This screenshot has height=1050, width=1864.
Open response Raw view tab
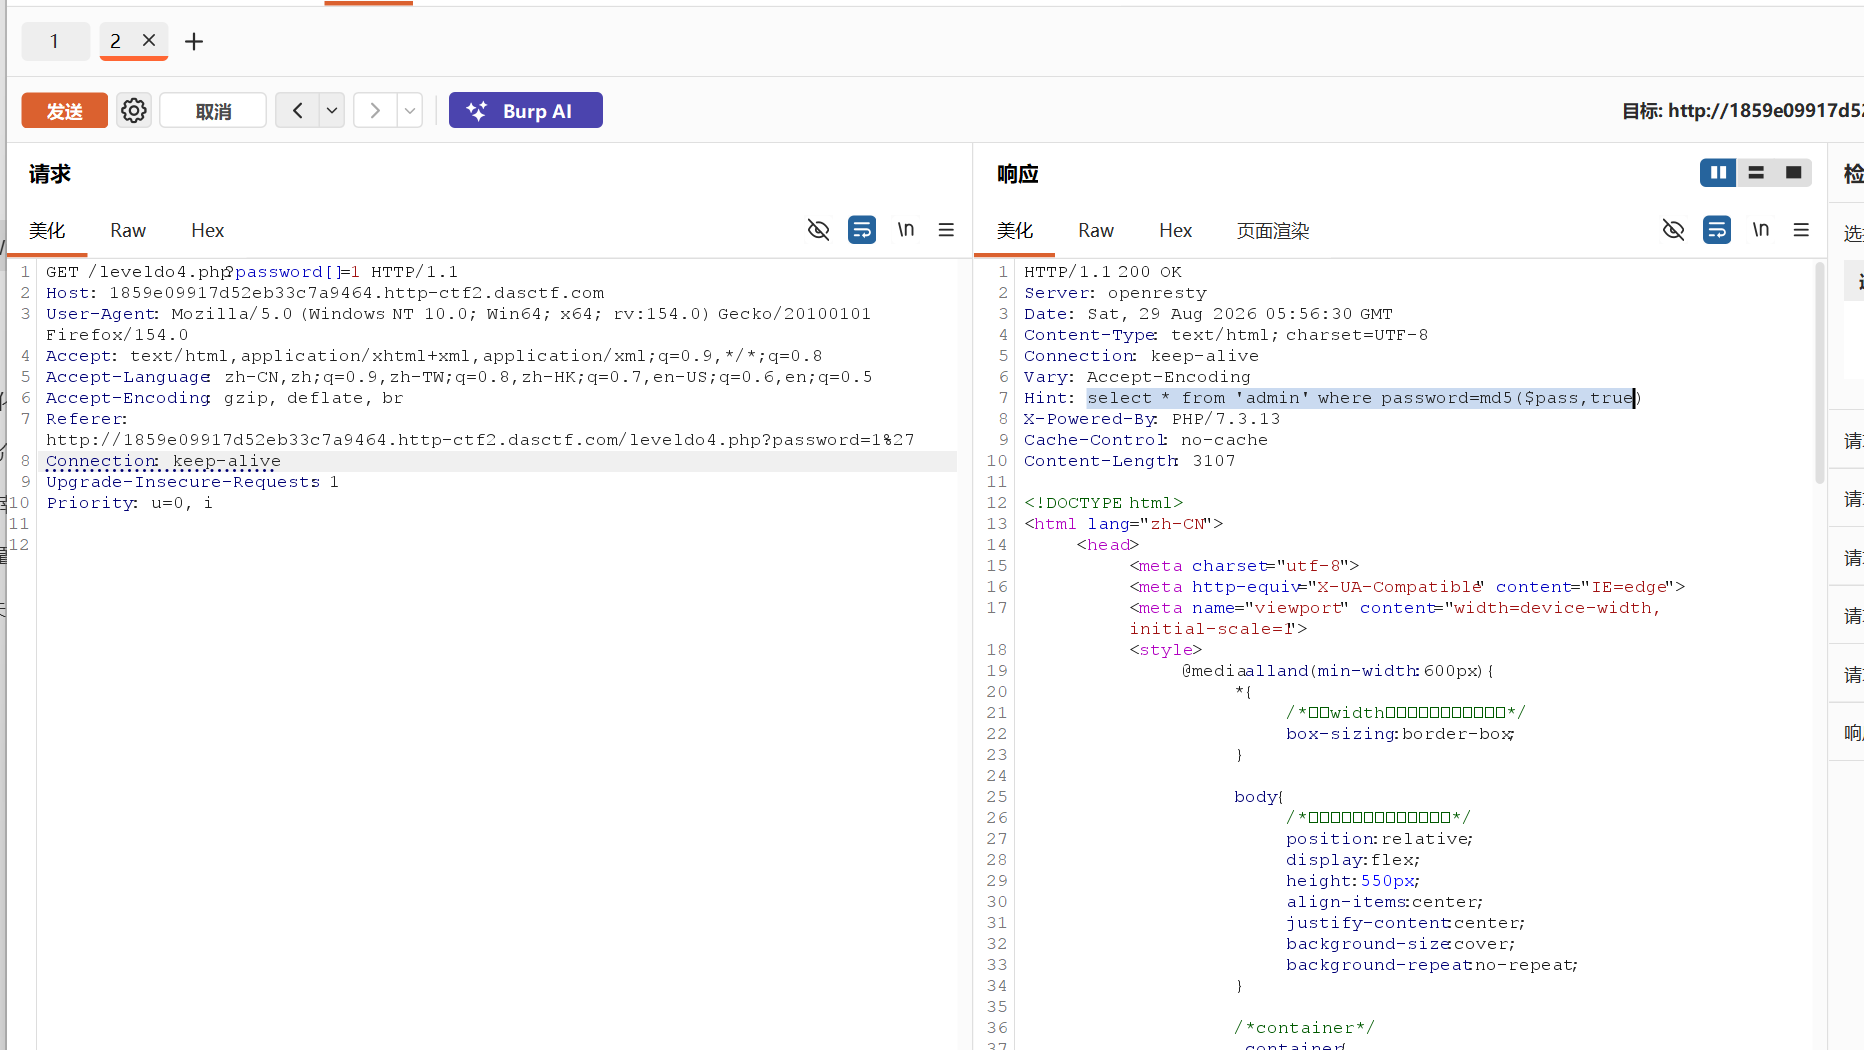tap(1096, 231)
